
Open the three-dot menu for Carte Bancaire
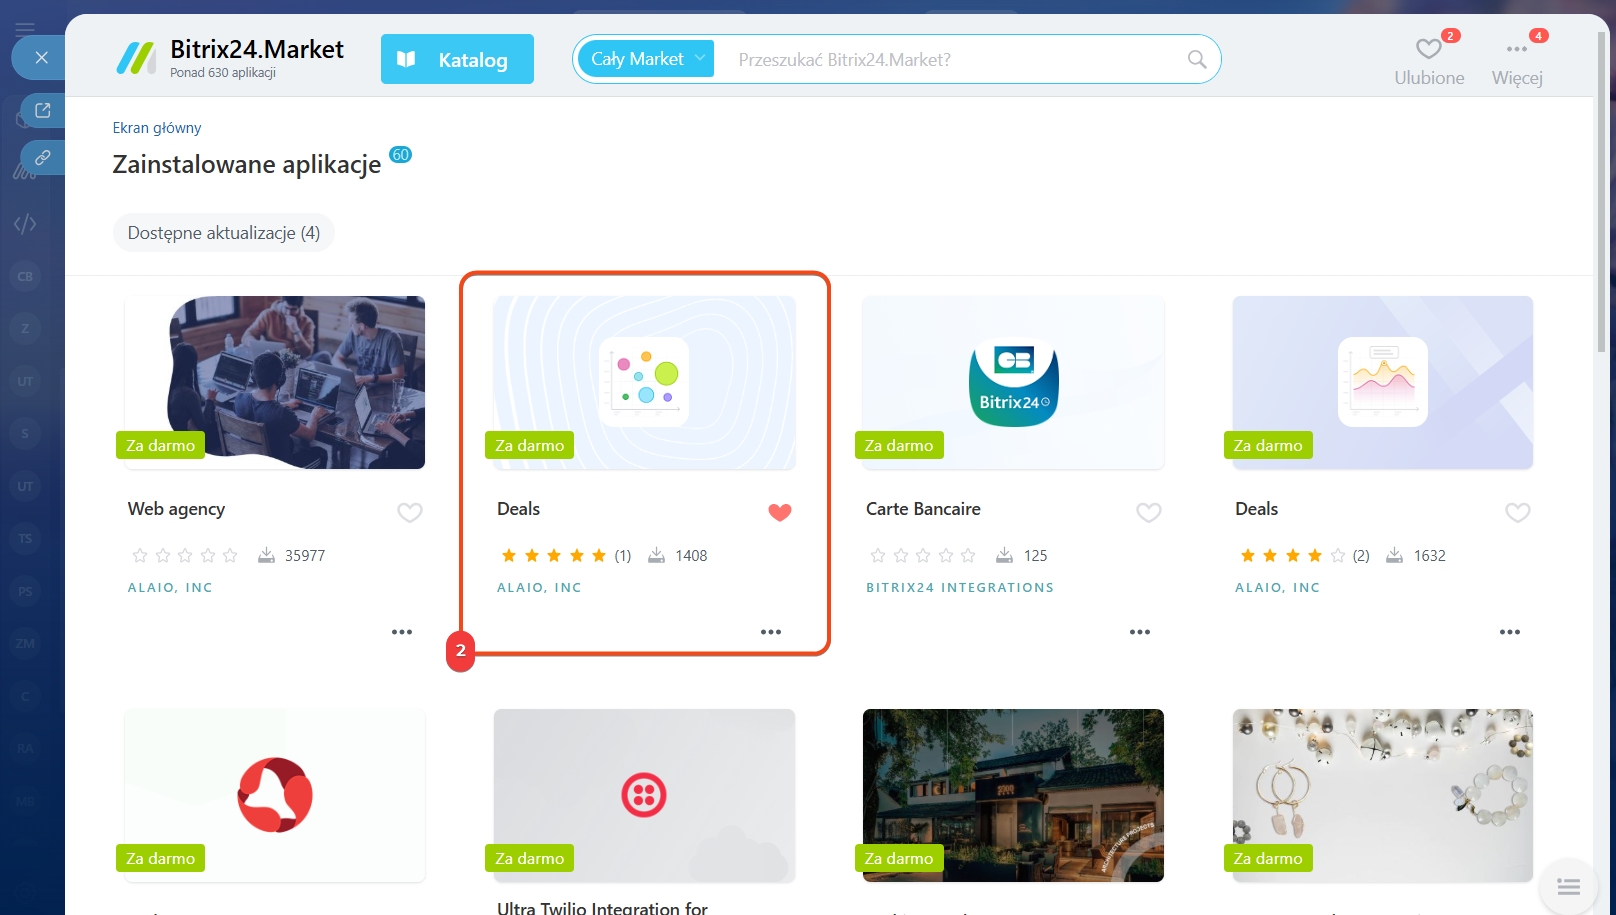click(x=1140, y=632)
